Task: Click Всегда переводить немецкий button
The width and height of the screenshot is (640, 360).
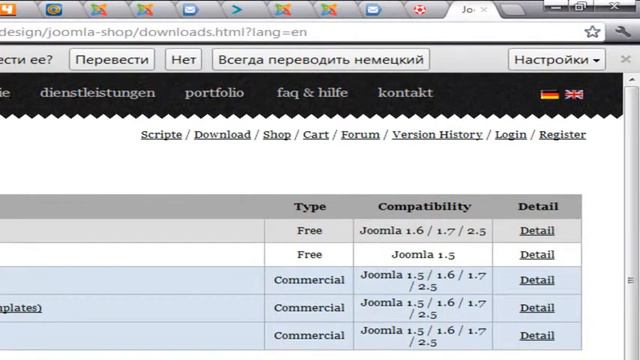Action: pos(321,60)
